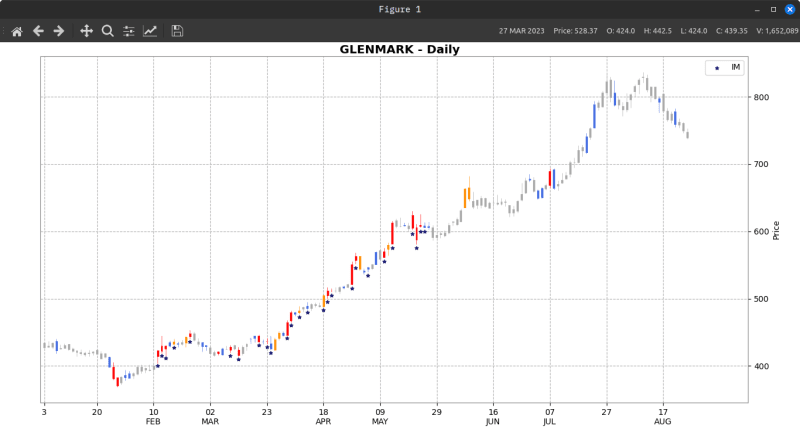Screen dimensions: 800x429
Task: Click the 500 price tick label
Action: click(761, 299)
